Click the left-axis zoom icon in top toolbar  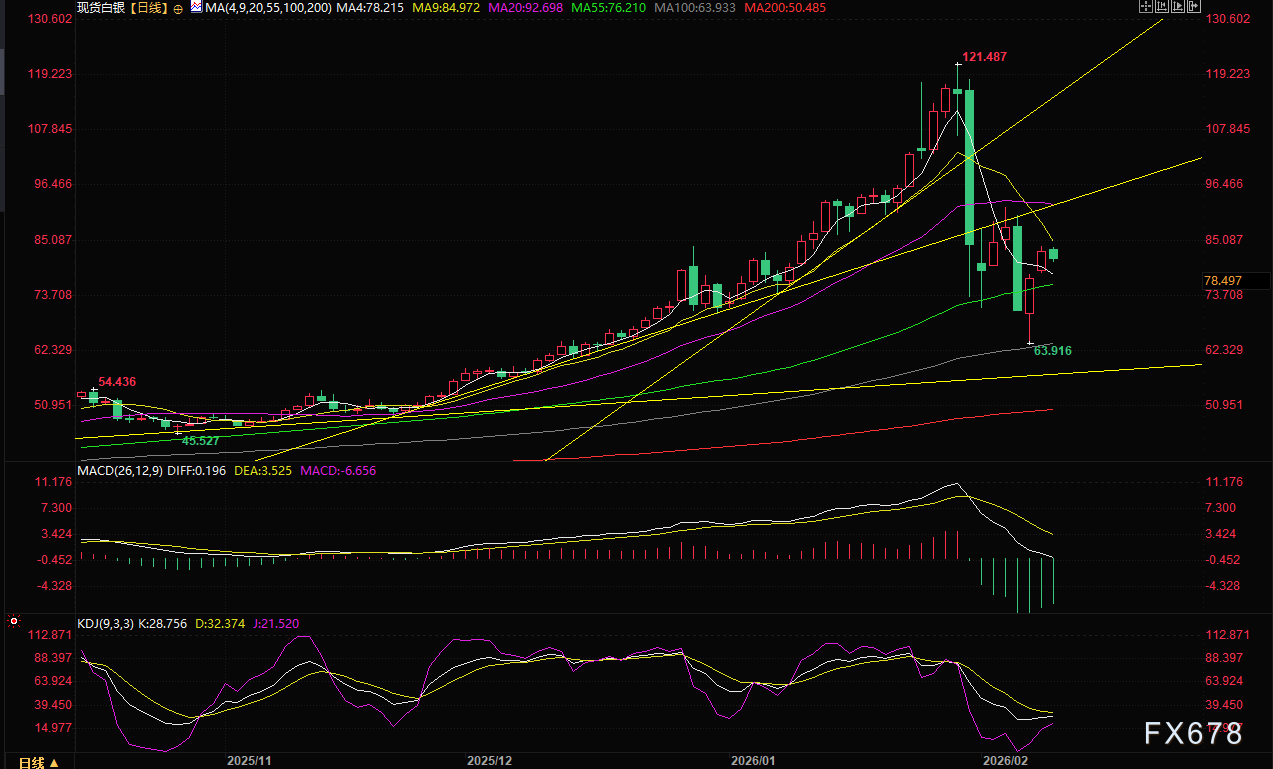[1161, 6]
